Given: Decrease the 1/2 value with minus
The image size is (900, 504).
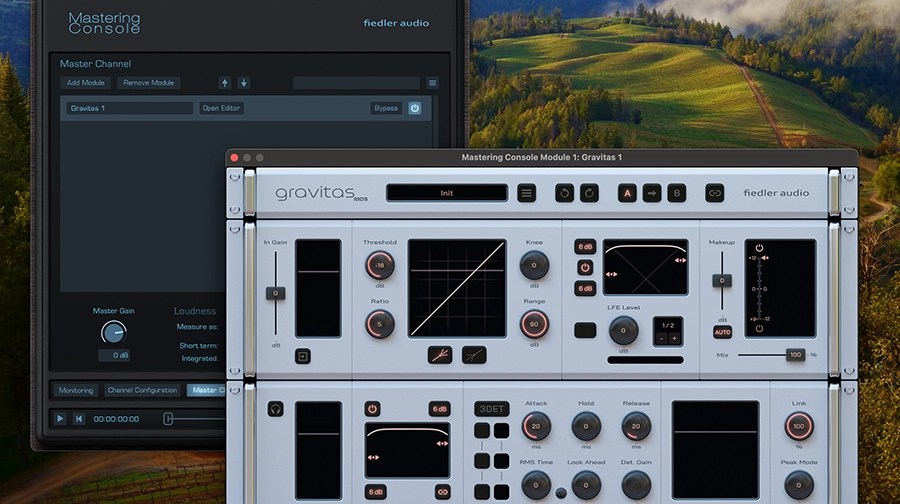Looking at the screenshot, I should (x=661, y=339).
